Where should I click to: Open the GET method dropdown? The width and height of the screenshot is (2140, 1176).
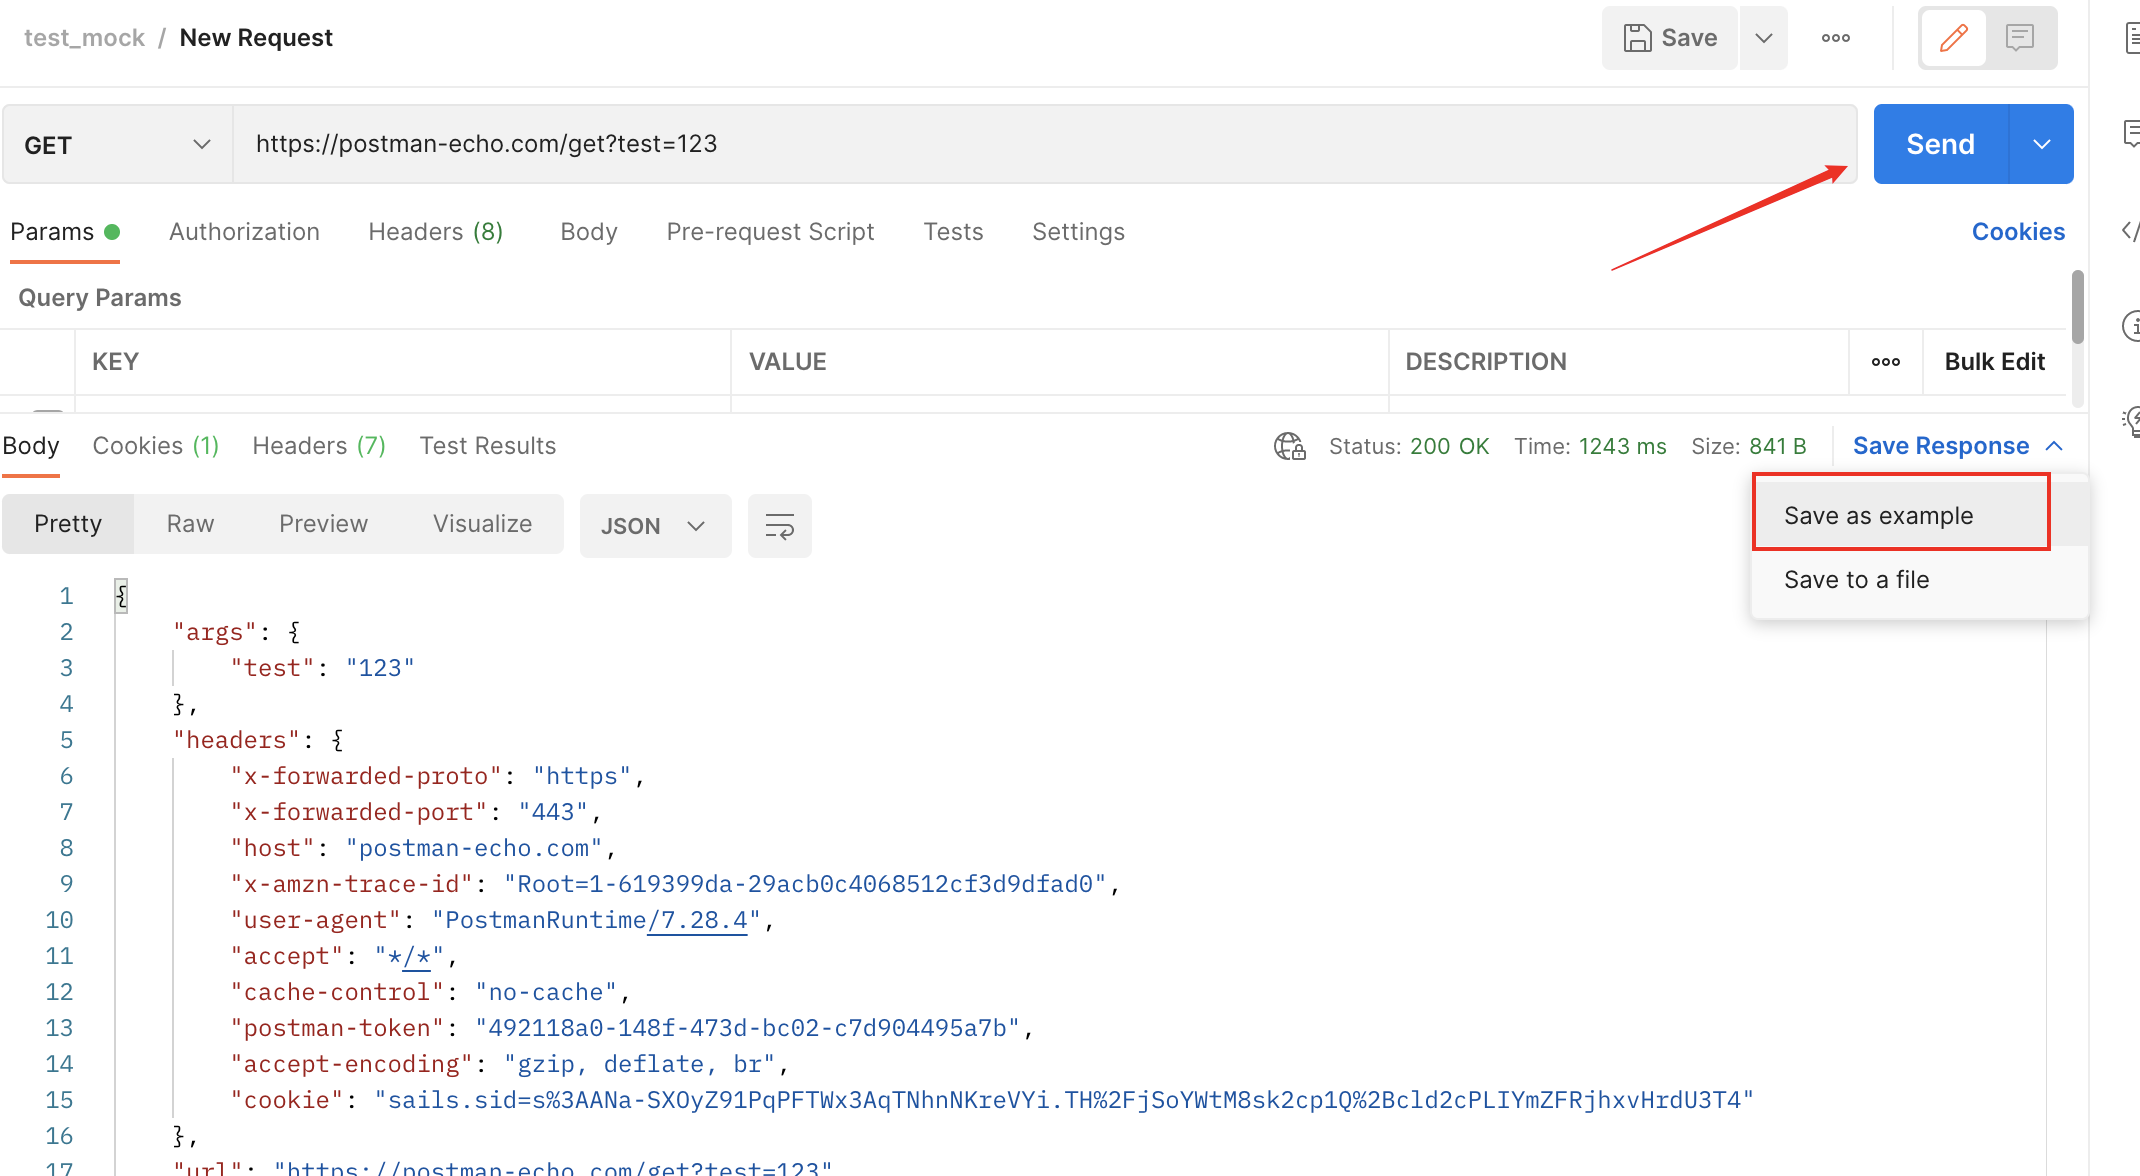pos(118,145)
